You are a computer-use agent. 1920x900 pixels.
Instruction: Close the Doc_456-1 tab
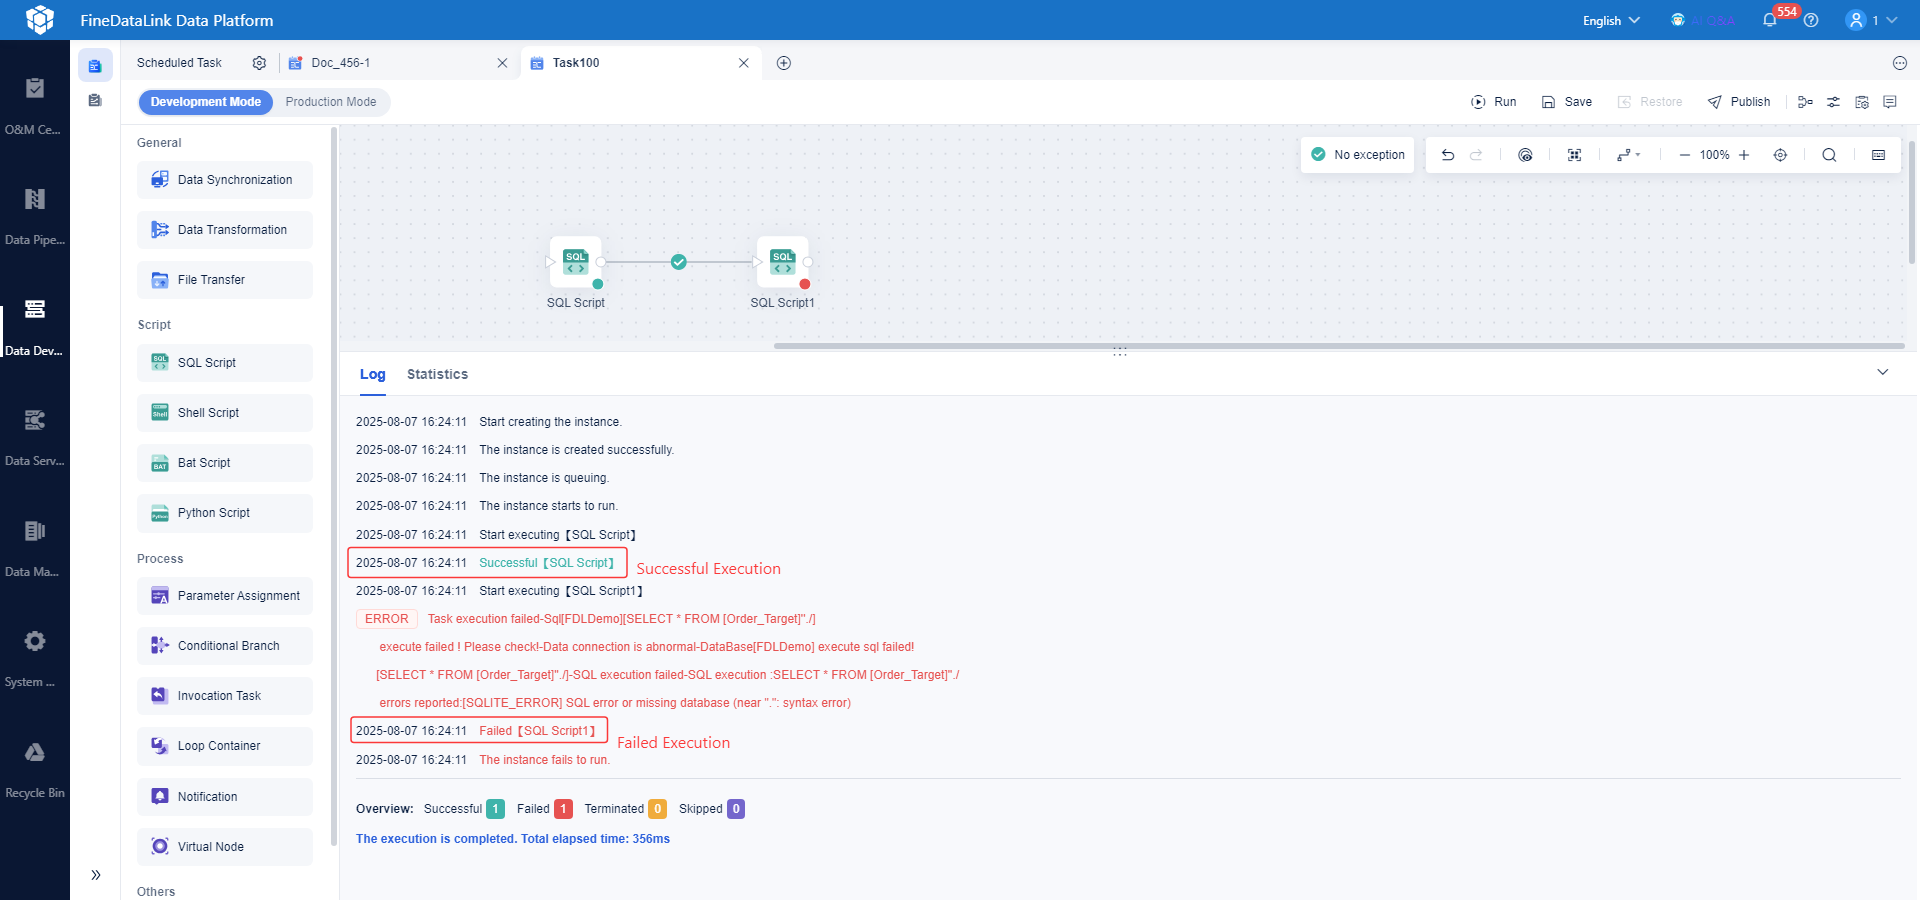[502, 63]
